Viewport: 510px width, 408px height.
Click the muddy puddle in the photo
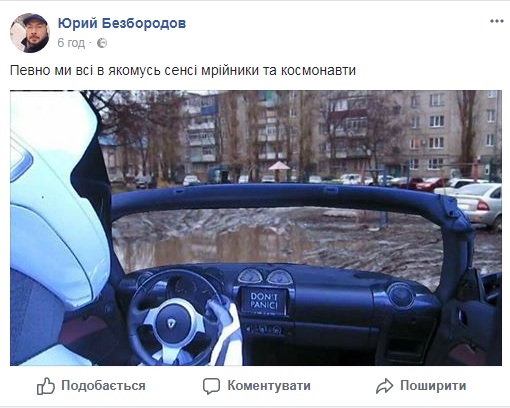point(213,243)
